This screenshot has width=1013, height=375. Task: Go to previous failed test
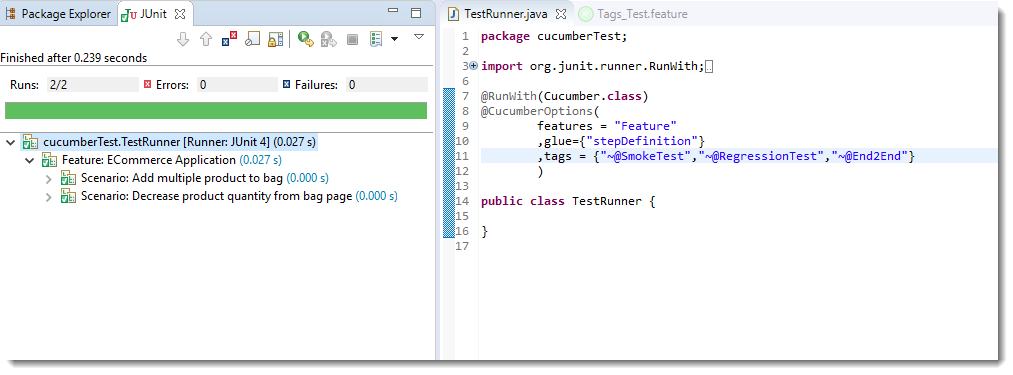(x=206, y=39)
